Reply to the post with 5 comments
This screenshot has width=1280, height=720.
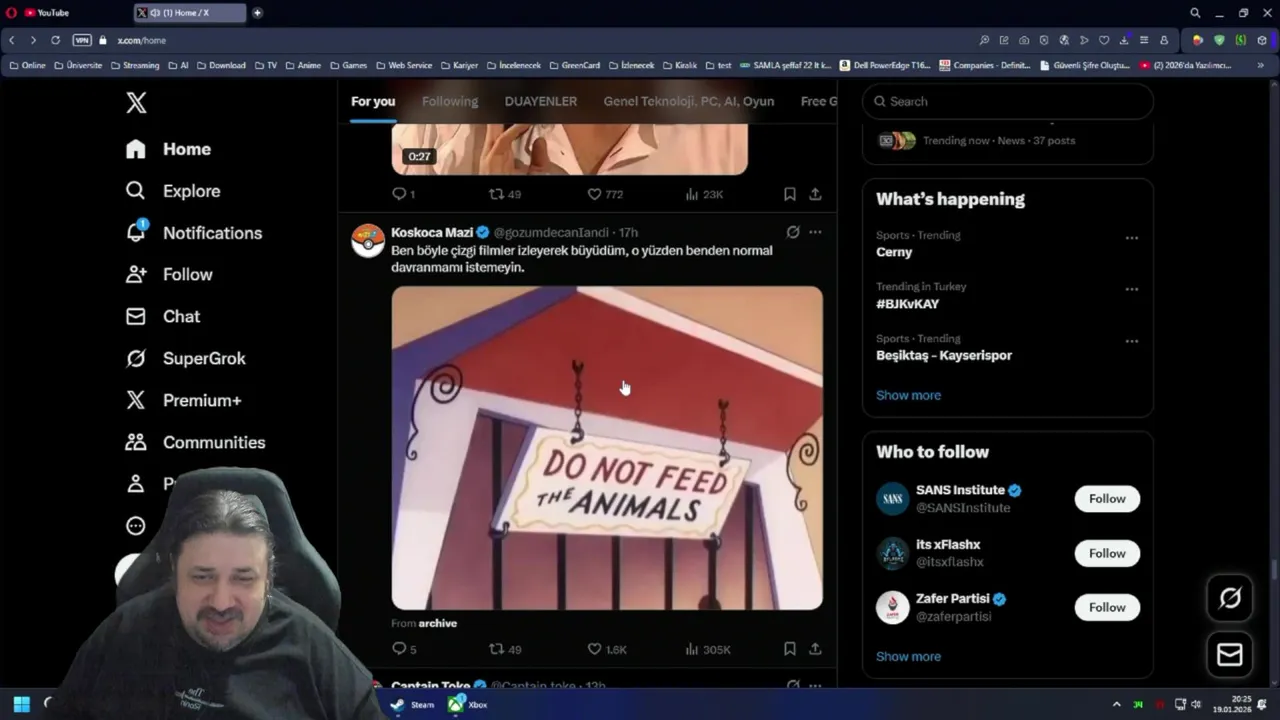[405, 649]
